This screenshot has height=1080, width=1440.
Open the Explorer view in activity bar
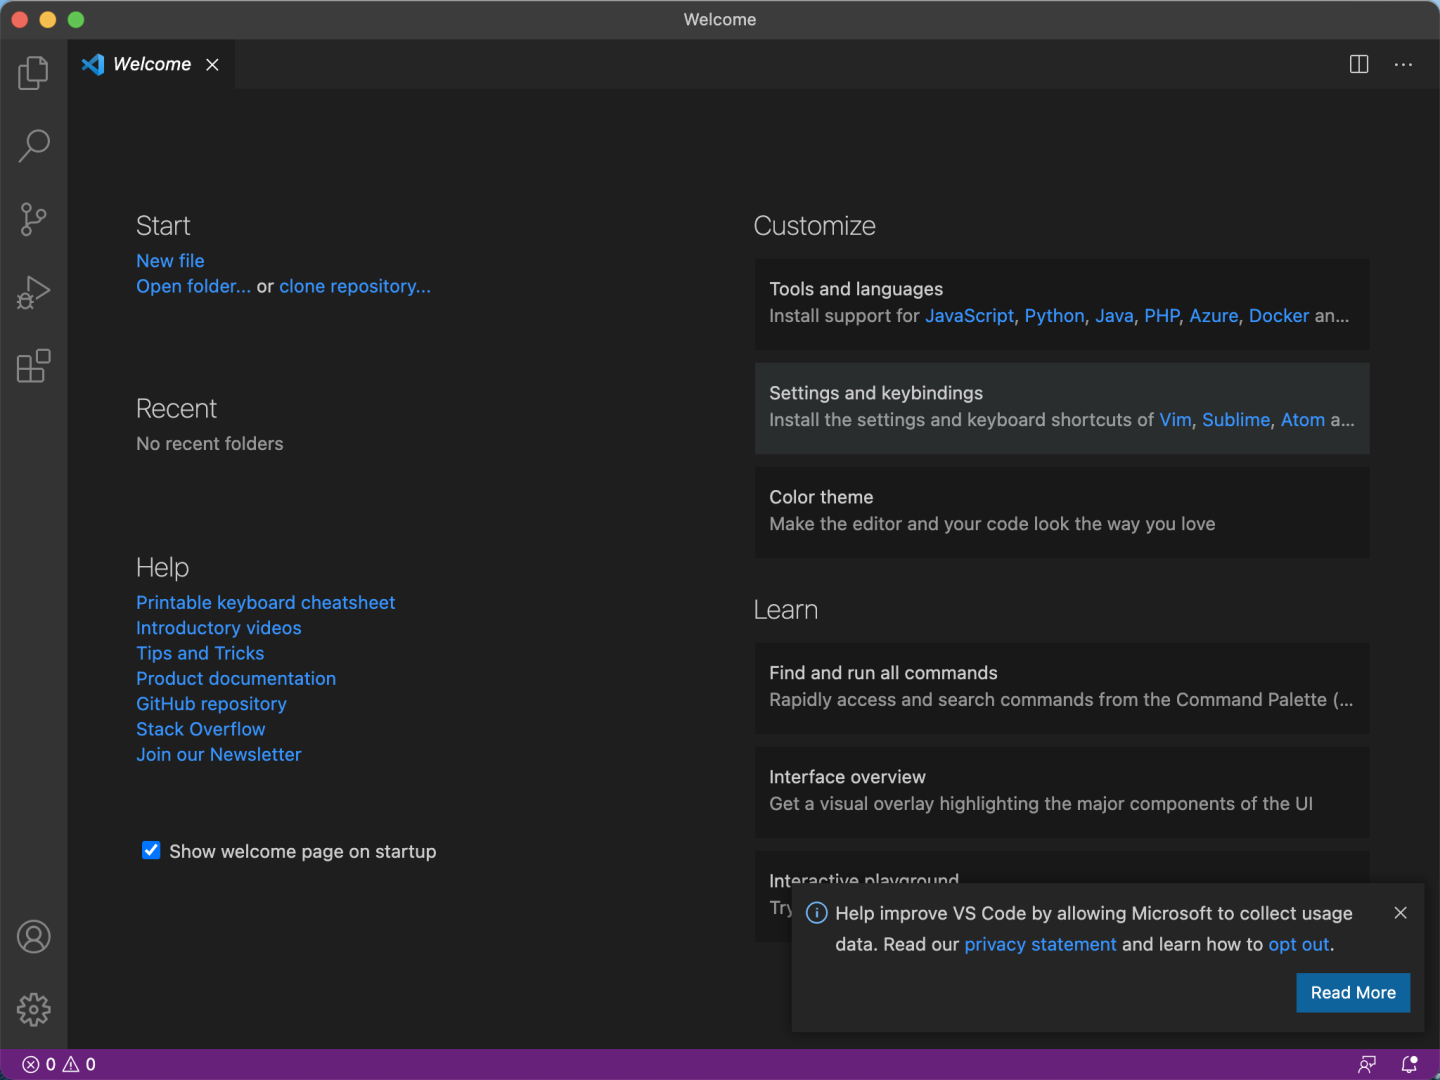(33, 72)
